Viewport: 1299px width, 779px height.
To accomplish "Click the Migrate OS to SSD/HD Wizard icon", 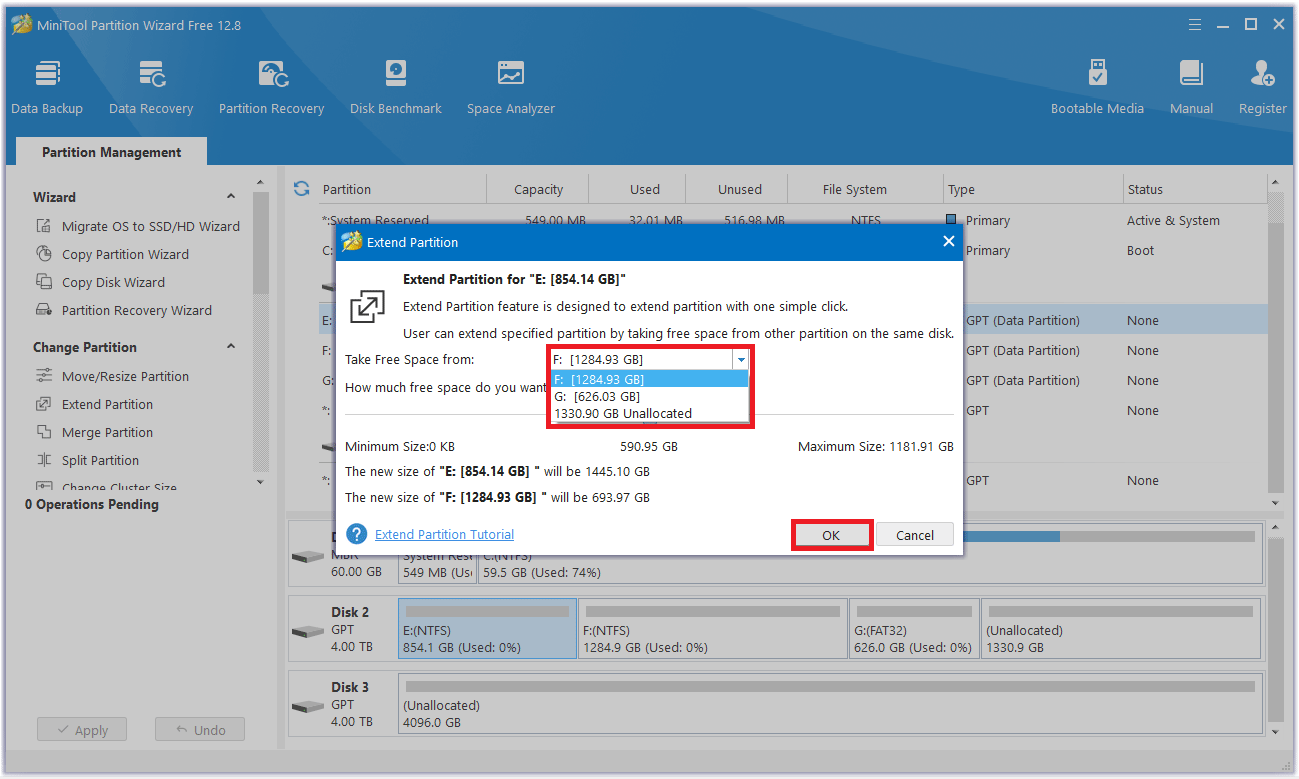I will tap(44, 226).
